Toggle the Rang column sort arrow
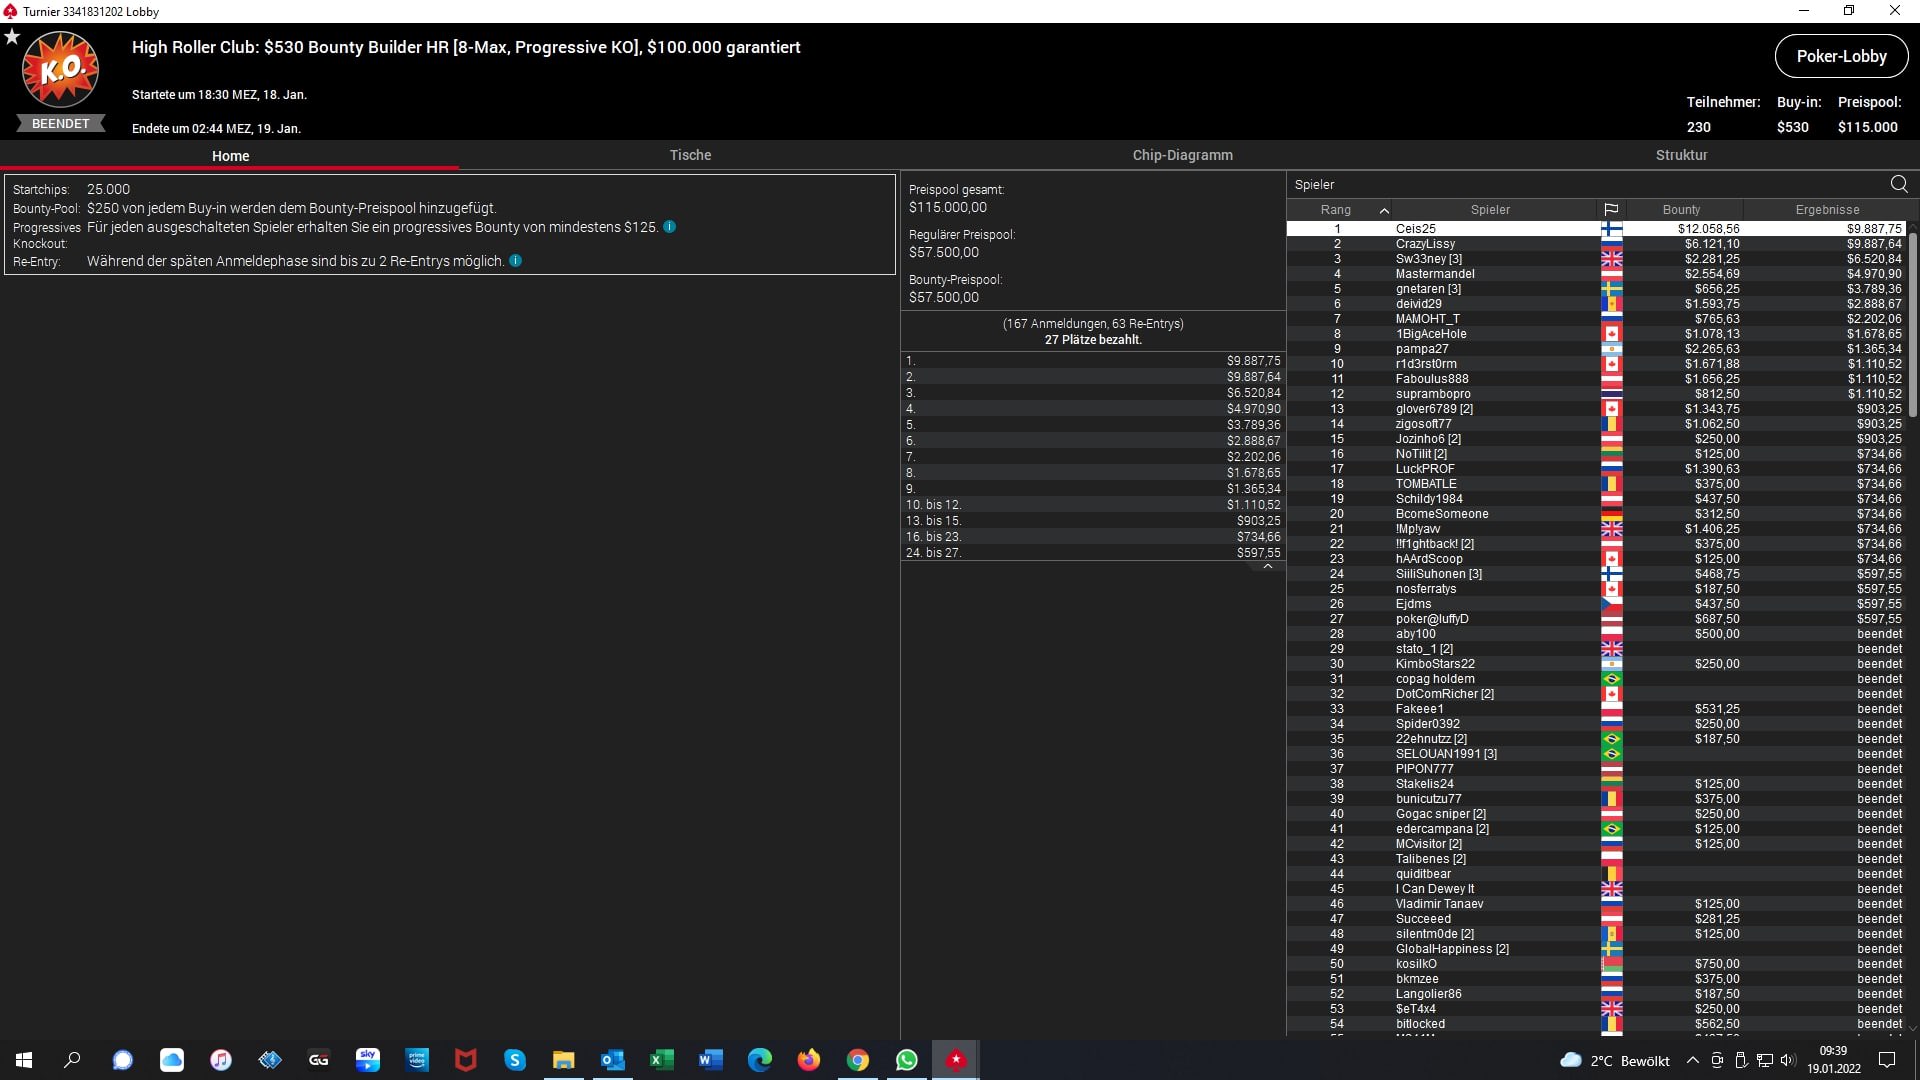This screenshot has height=1080, width=1920. click(1384, 210)
